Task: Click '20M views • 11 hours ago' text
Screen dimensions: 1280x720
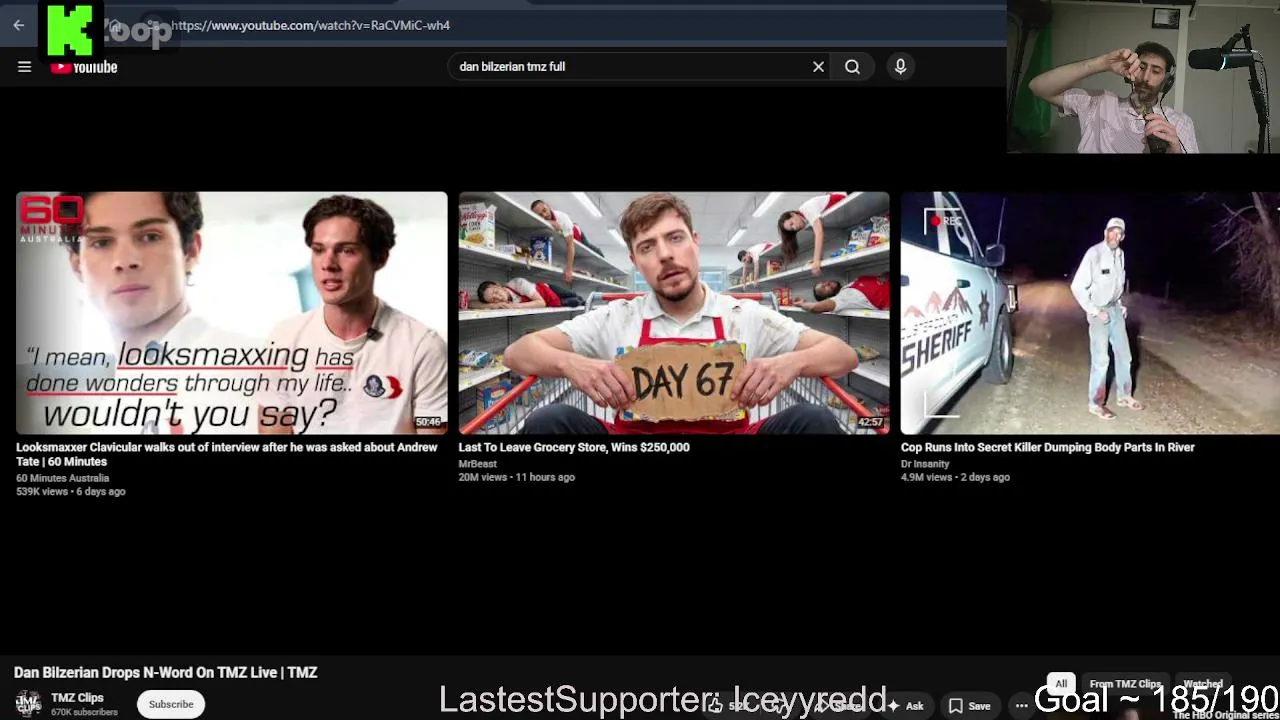Action: coord(516,478)
